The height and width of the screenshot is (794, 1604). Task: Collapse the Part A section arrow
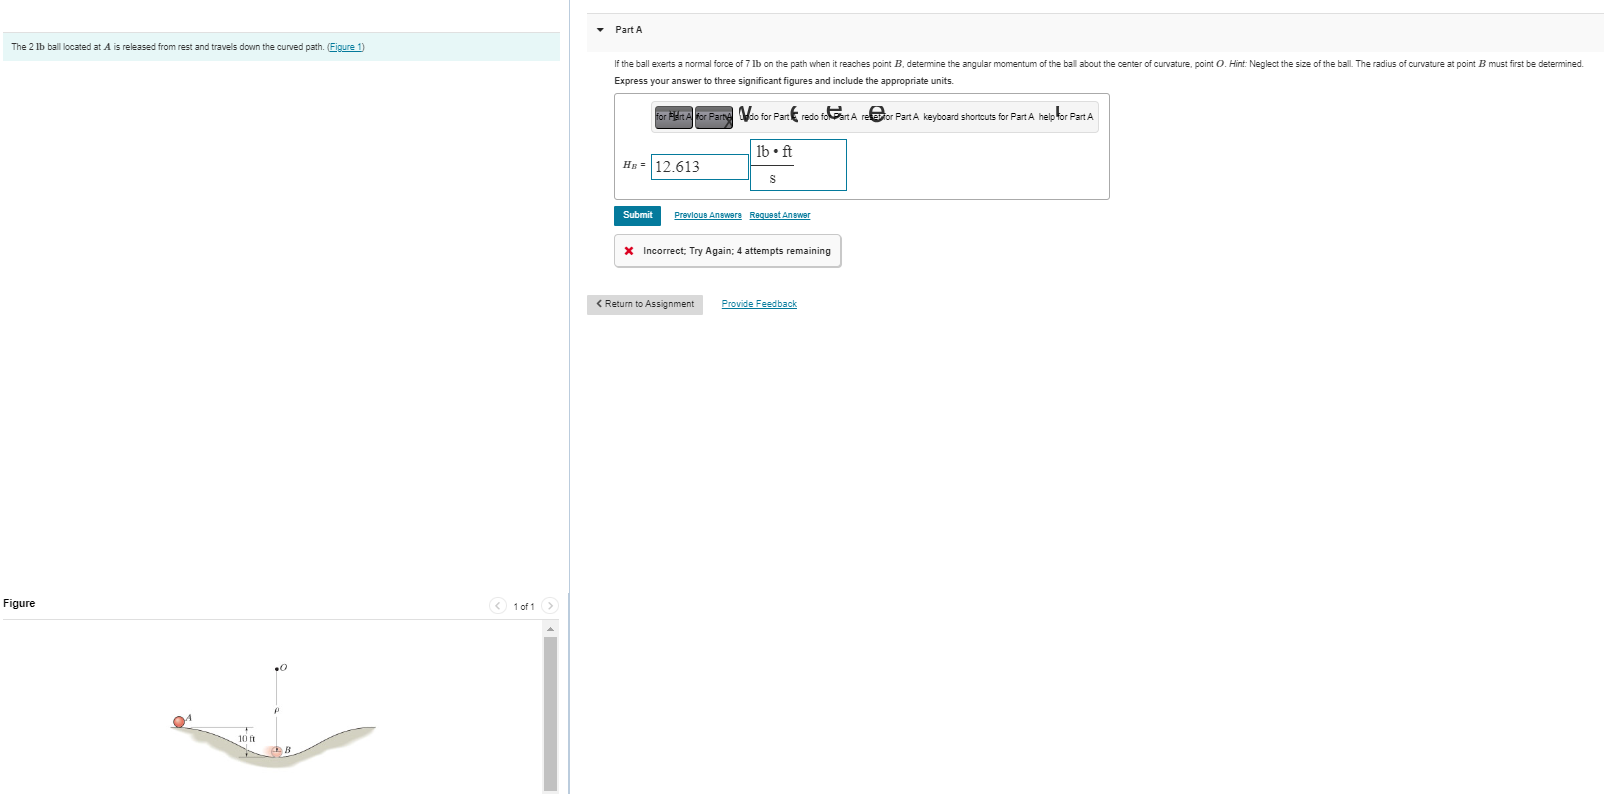[600, 30]
